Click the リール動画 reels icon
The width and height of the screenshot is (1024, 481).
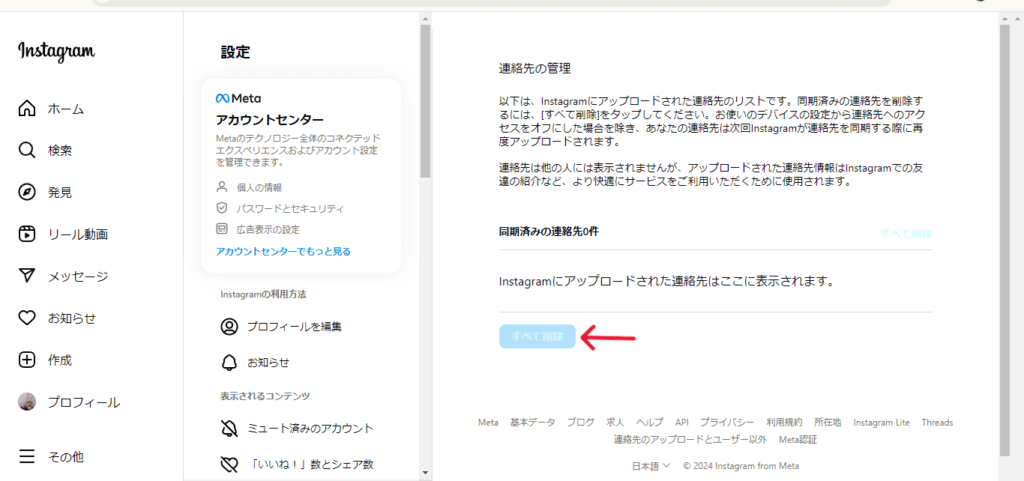[x=26, y=234]
